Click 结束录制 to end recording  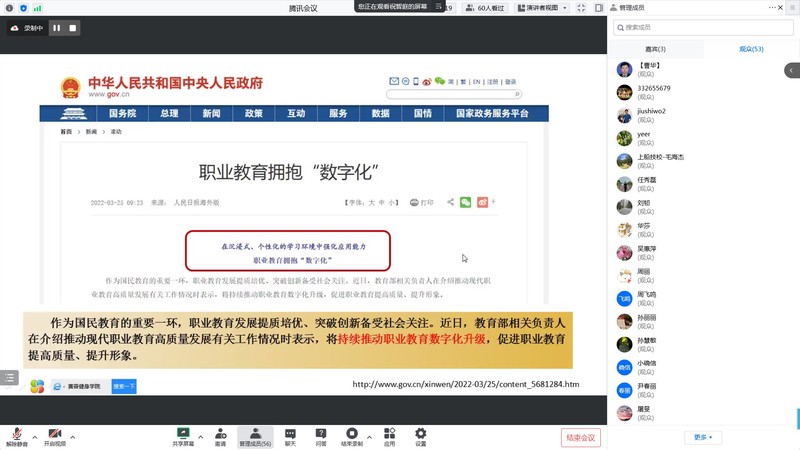coord(355,436)
